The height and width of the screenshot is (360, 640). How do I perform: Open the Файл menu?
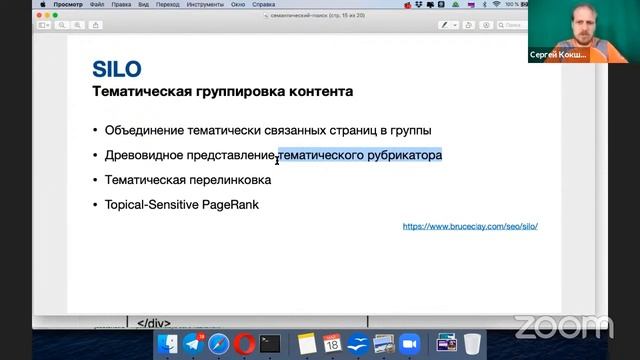coord(97,4)
